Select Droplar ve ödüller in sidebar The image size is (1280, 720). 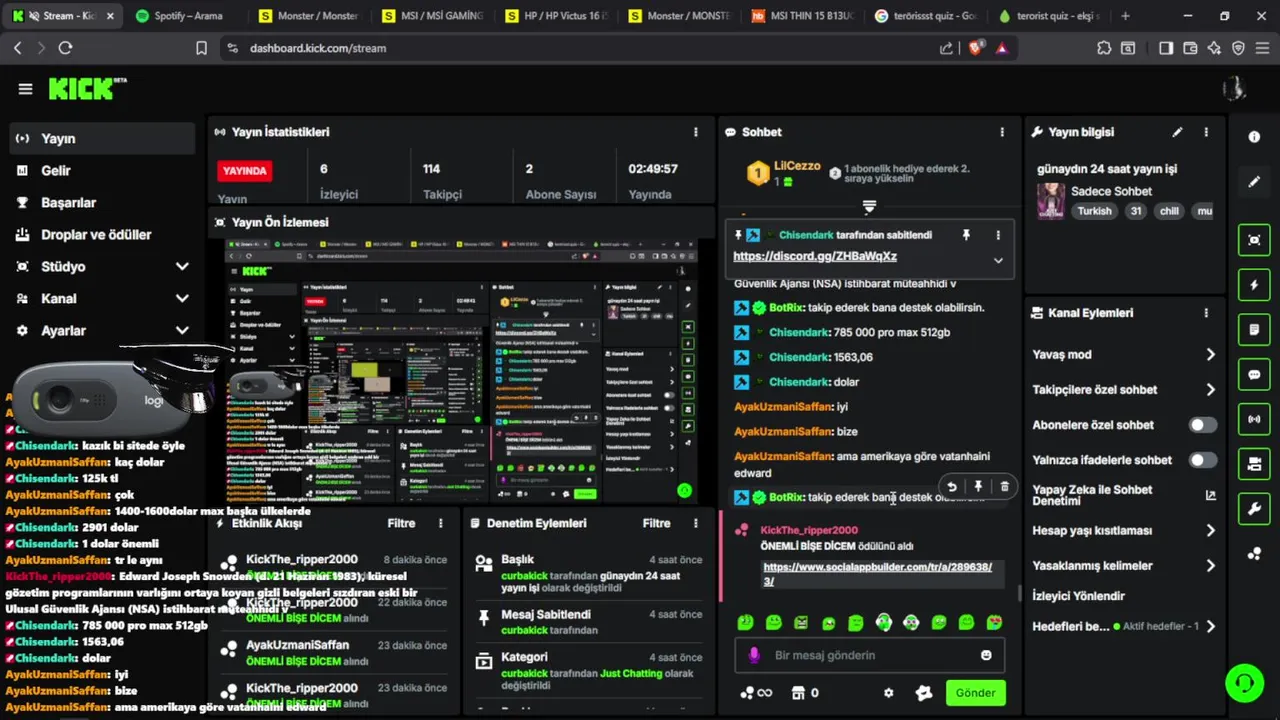[x=102, y=235]
